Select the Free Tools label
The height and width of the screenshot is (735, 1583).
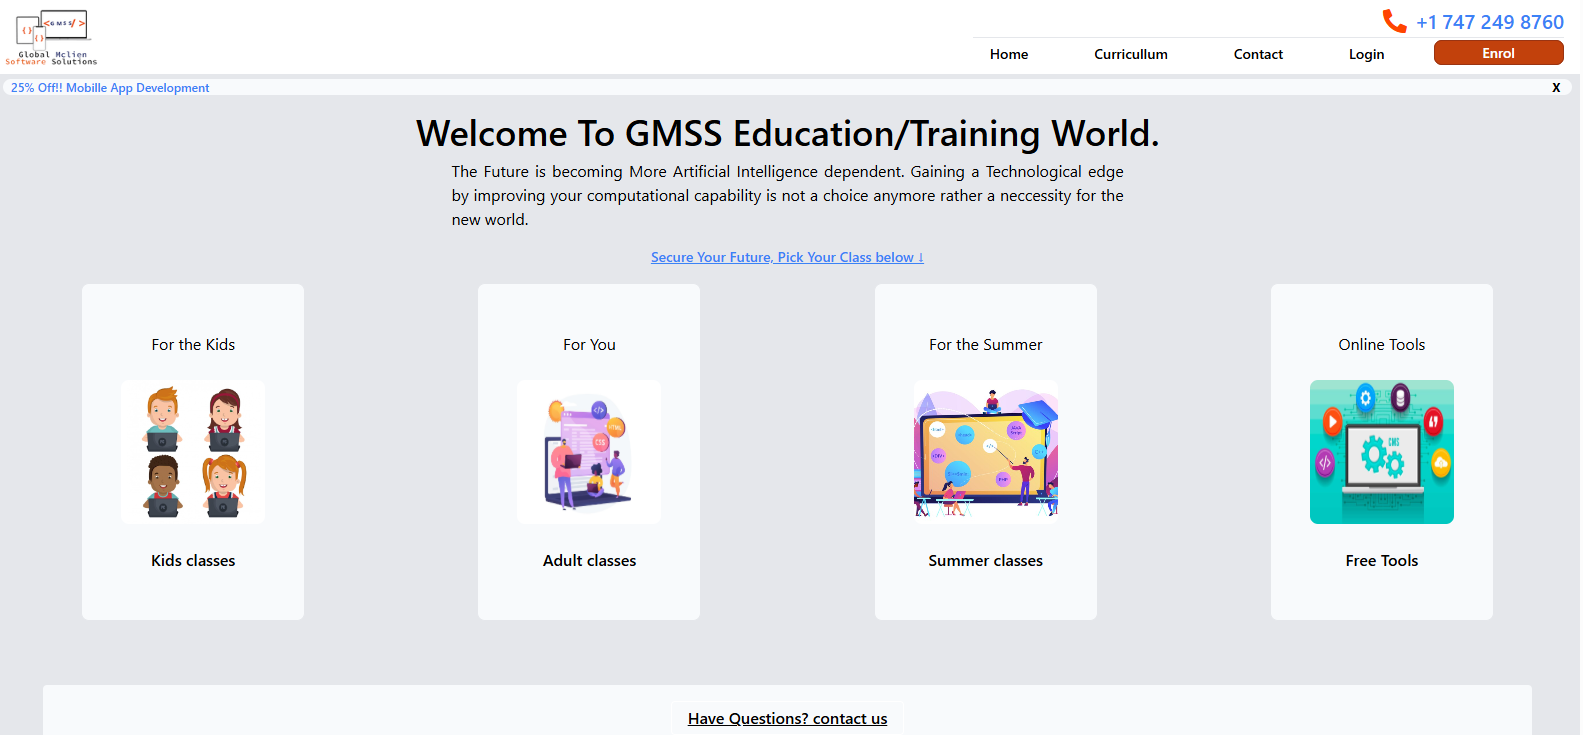click(1381, 560)
